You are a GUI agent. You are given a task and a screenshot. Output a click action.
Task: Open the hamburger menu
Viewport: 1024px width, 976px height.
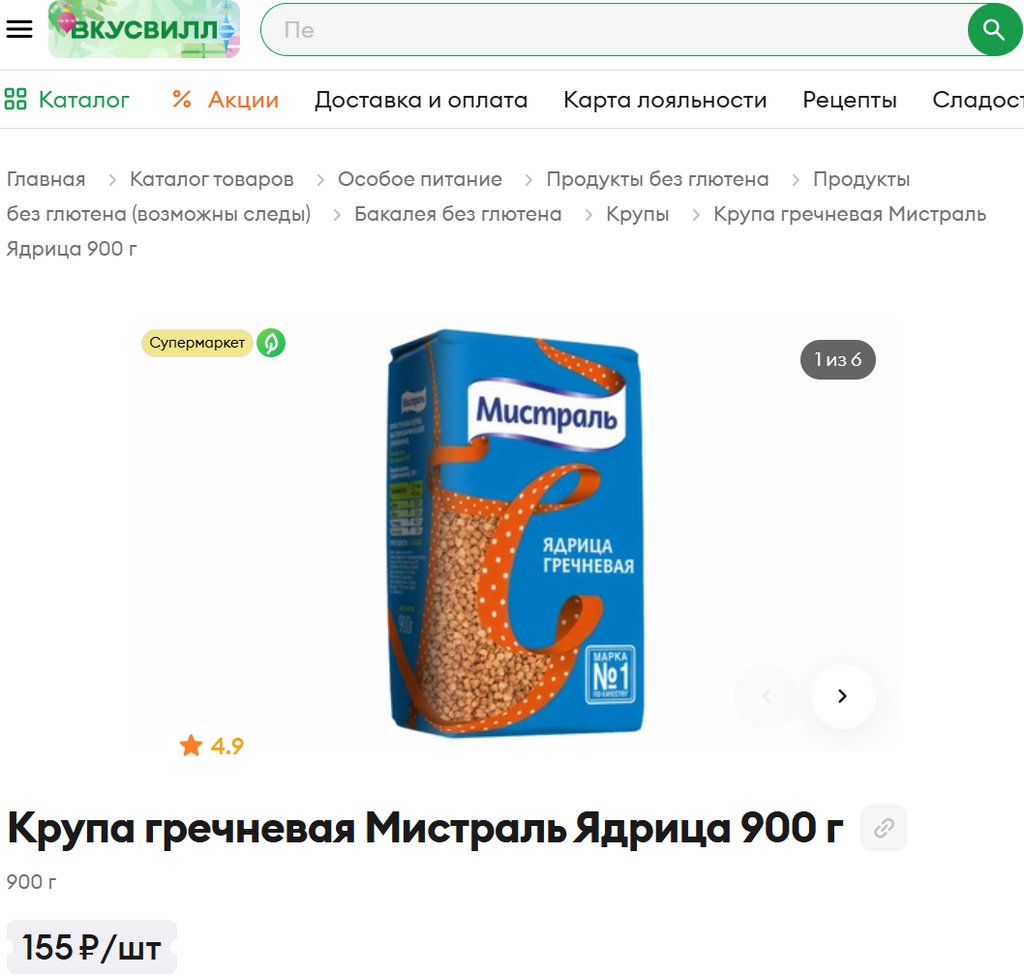(x=19, y=29)
